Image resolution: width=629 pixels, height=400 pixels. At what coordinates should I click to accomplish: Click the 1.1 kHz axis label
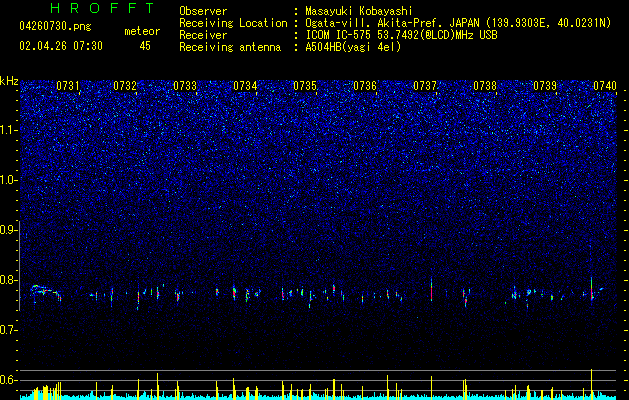pyautogui.click(x=8, y=130)
